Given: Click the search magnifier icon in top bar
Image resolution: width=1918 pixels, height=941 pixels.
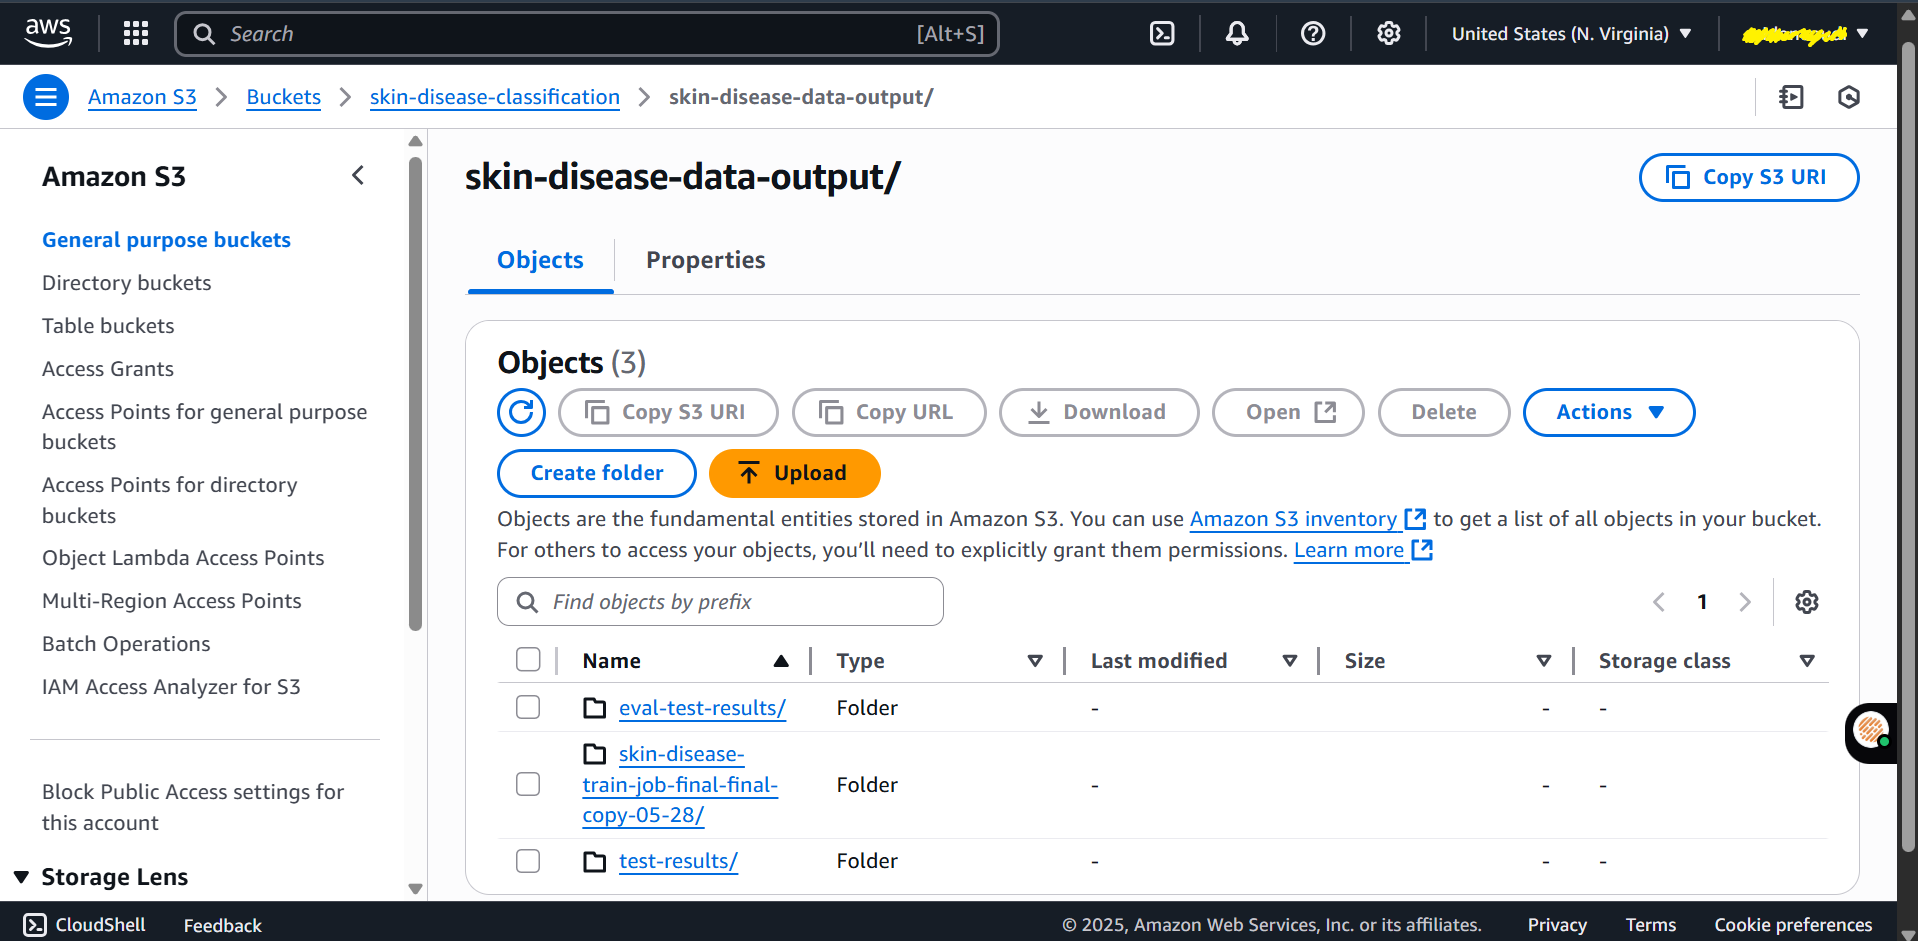Looking at the screenshot, I should (204, 34).
